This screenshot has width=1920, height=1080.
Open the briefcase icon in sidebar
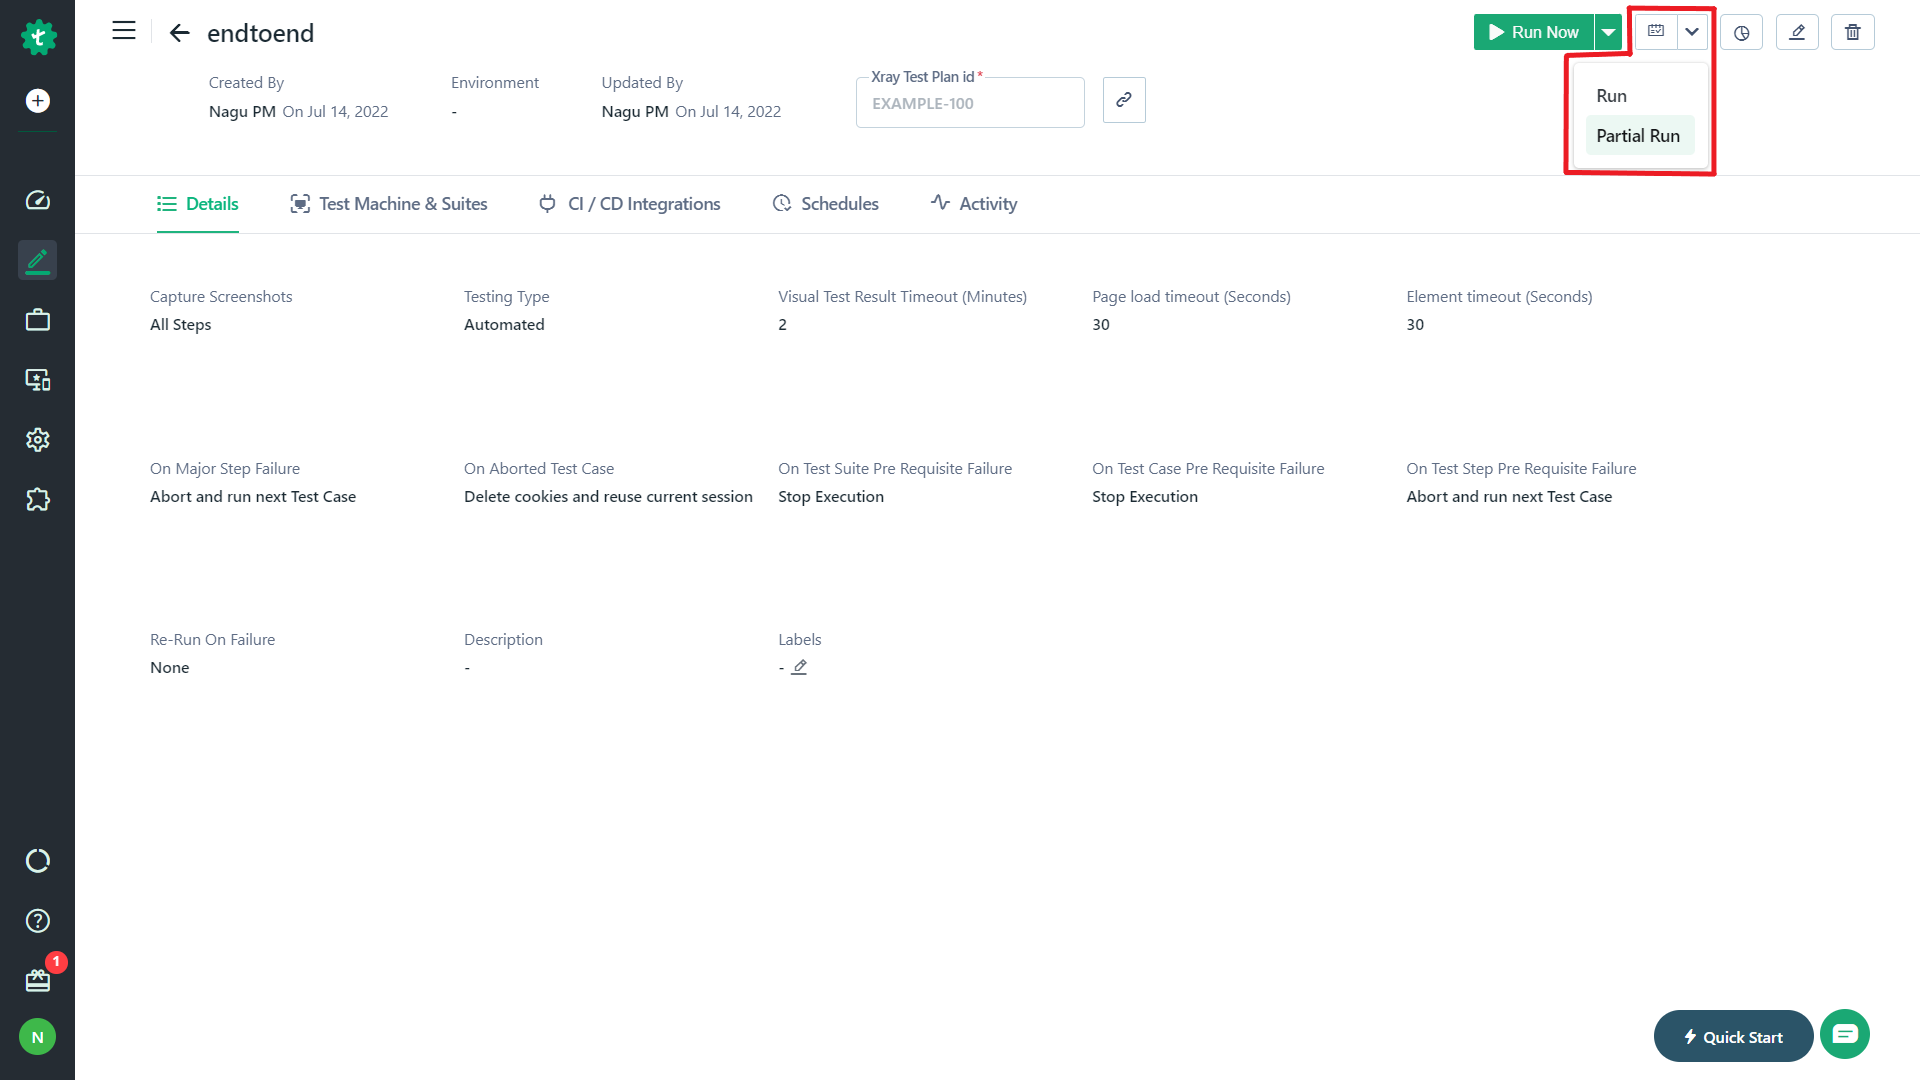click(38, 320)
